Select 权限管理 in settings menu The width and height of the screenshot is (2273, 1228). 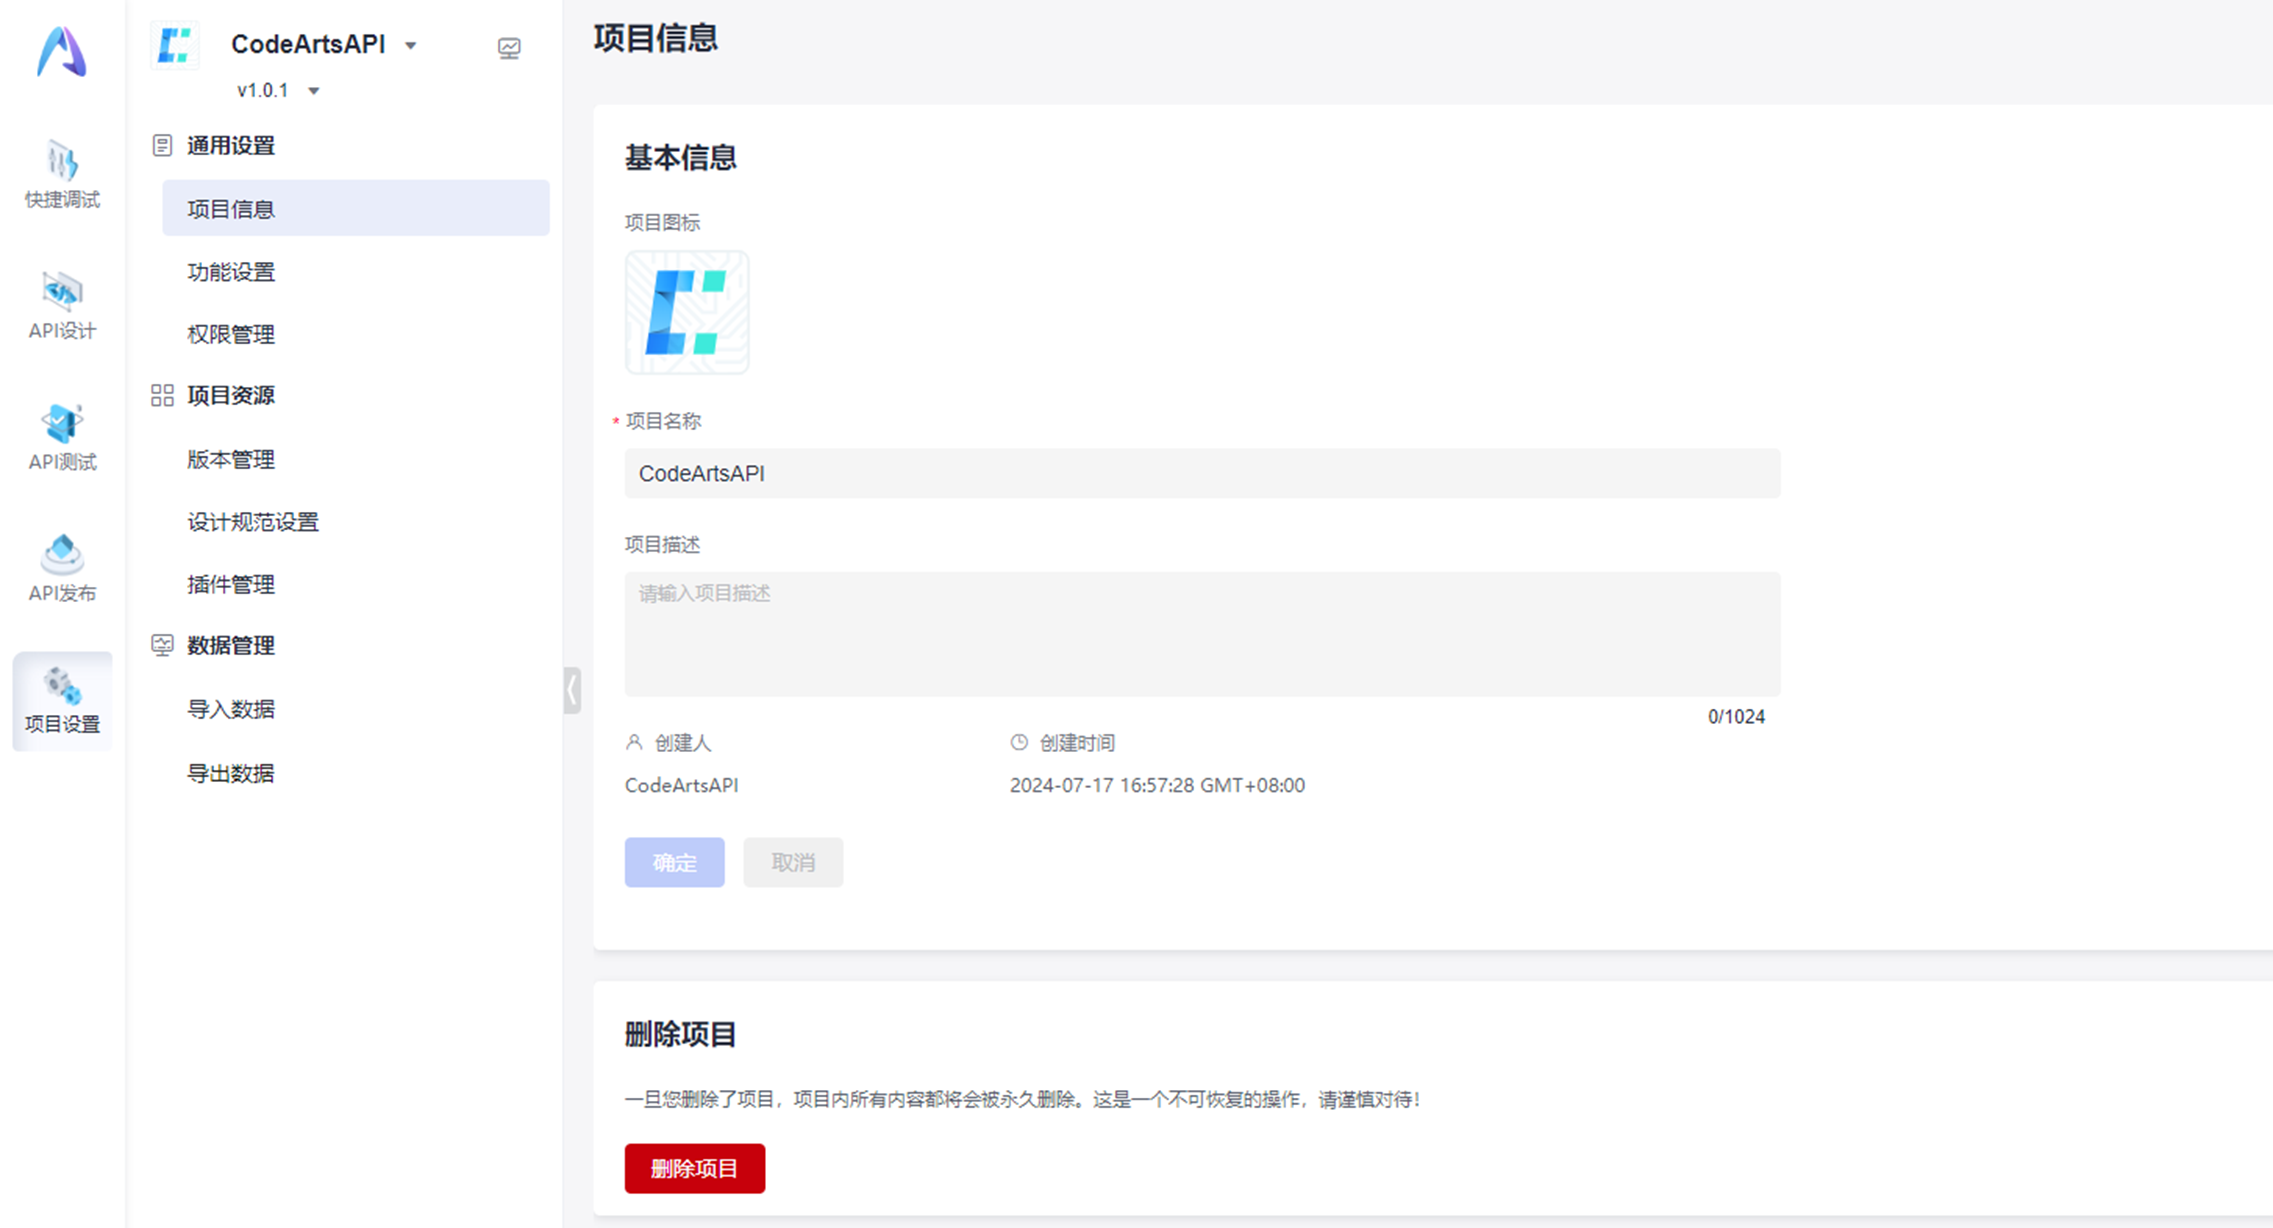pos(231,334)
